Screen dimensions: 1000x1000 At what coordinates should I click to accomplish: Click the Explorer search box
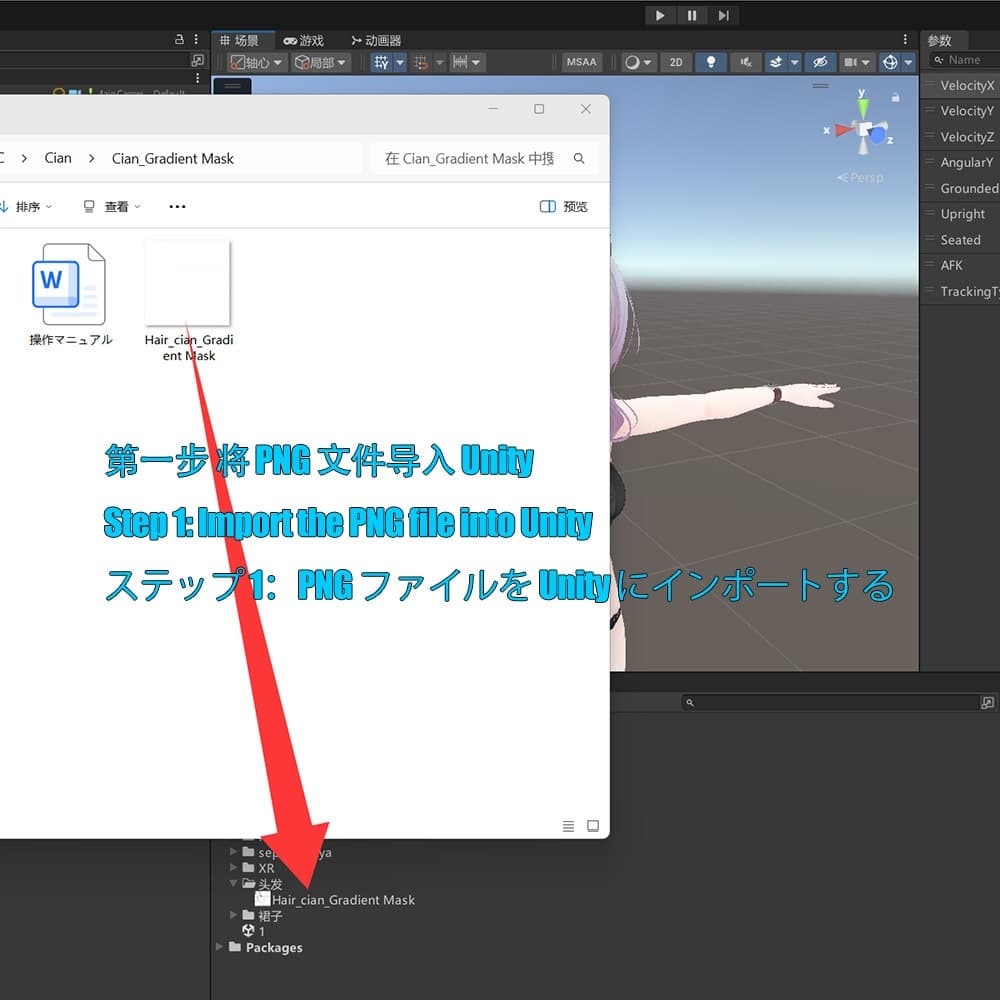pos(470,158)
